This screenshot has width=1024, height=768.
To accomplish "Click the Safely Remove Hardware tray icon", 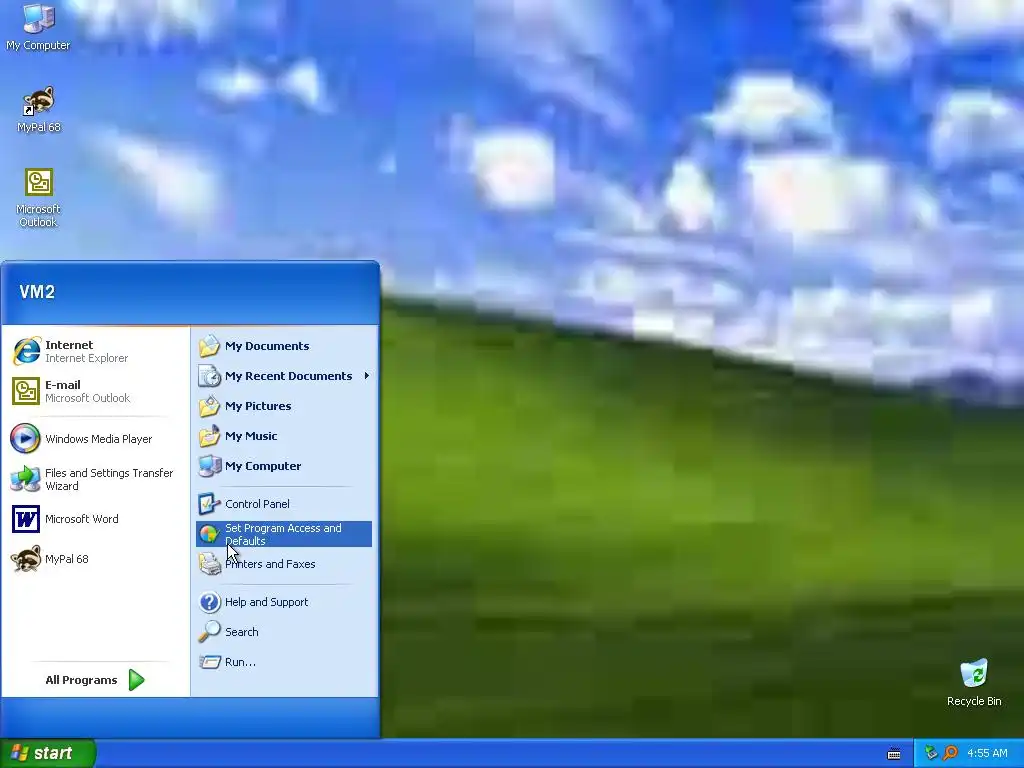I will coord(931,753).
